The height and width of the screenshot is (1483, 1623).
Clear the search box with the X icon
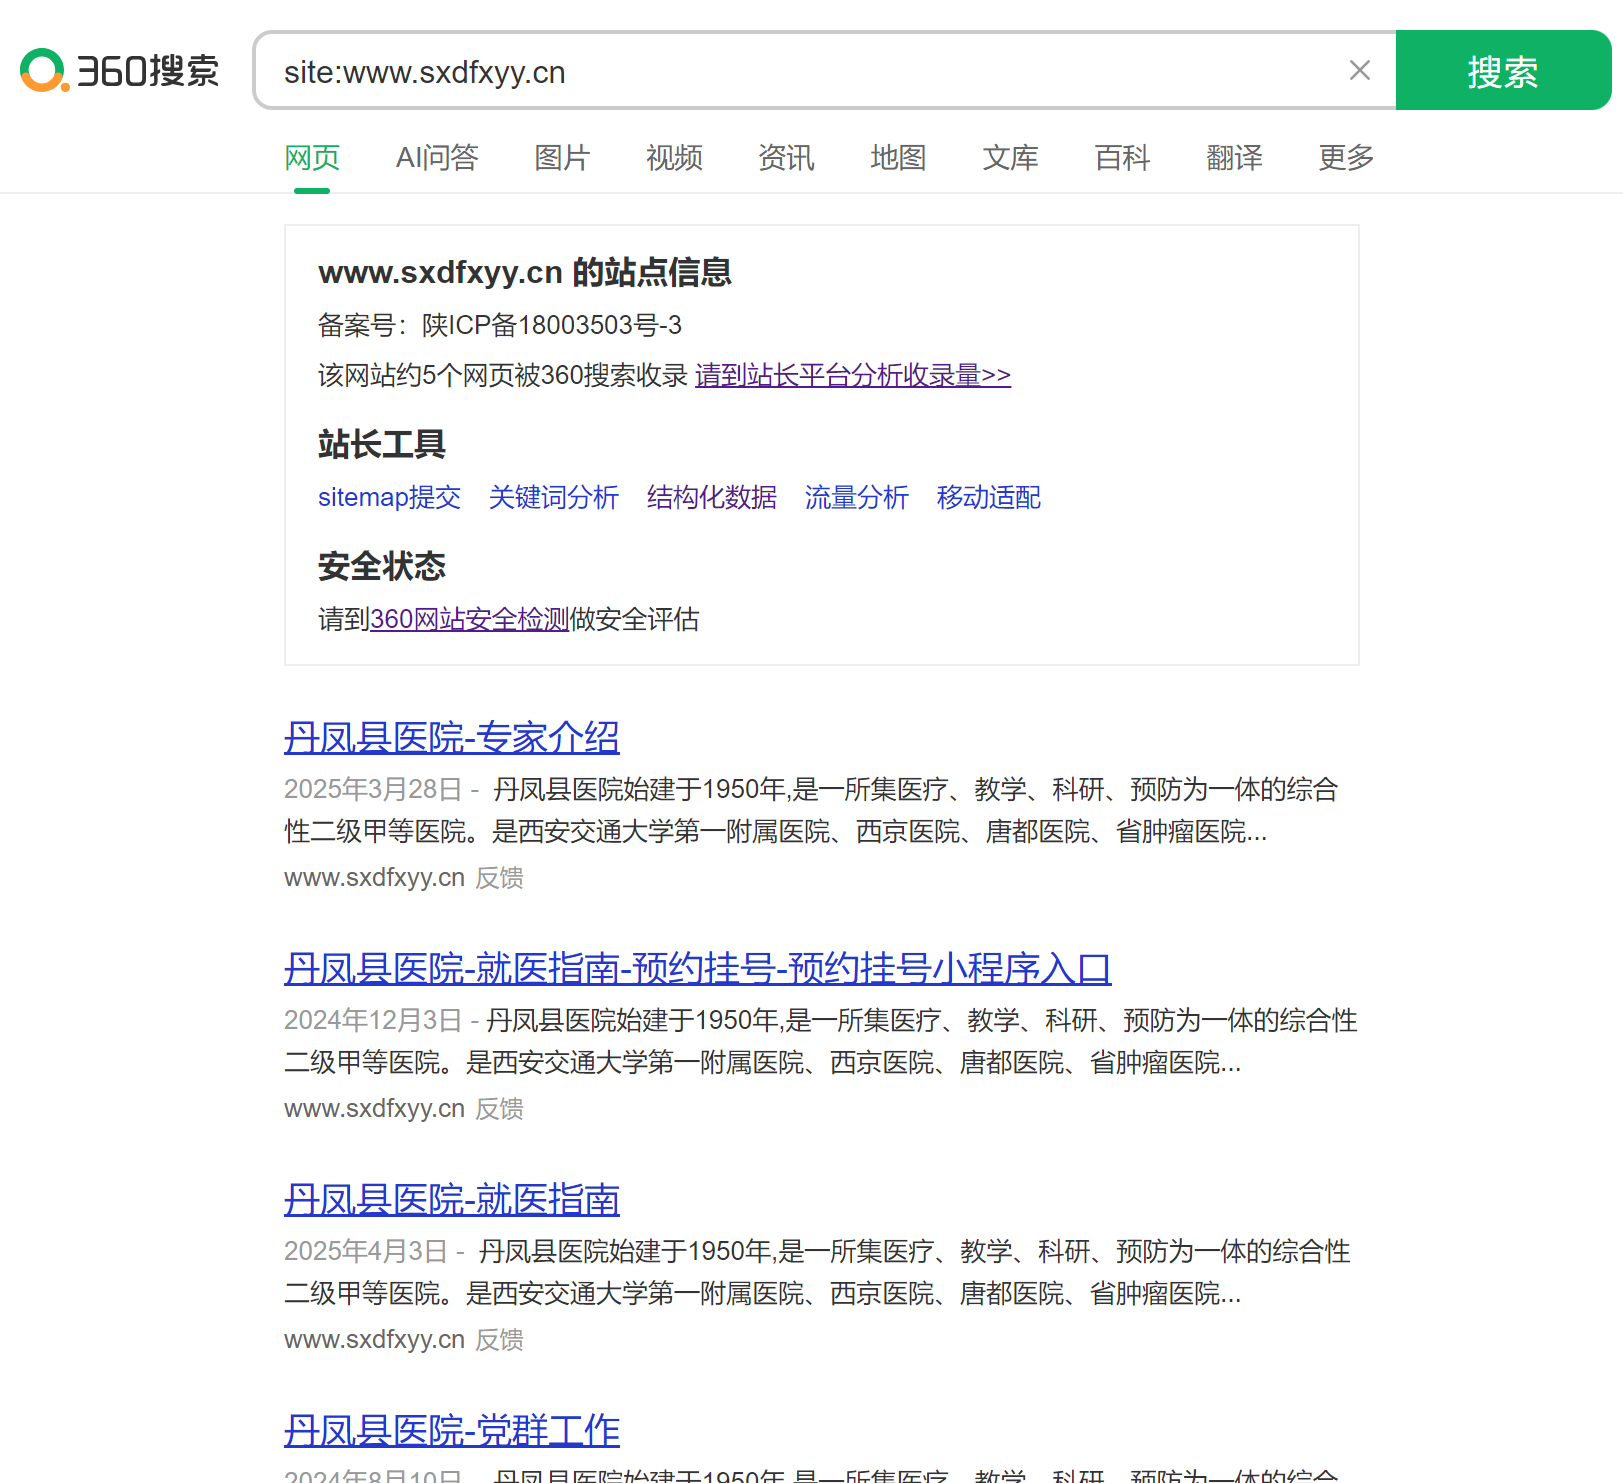[x=1359, y=70]
